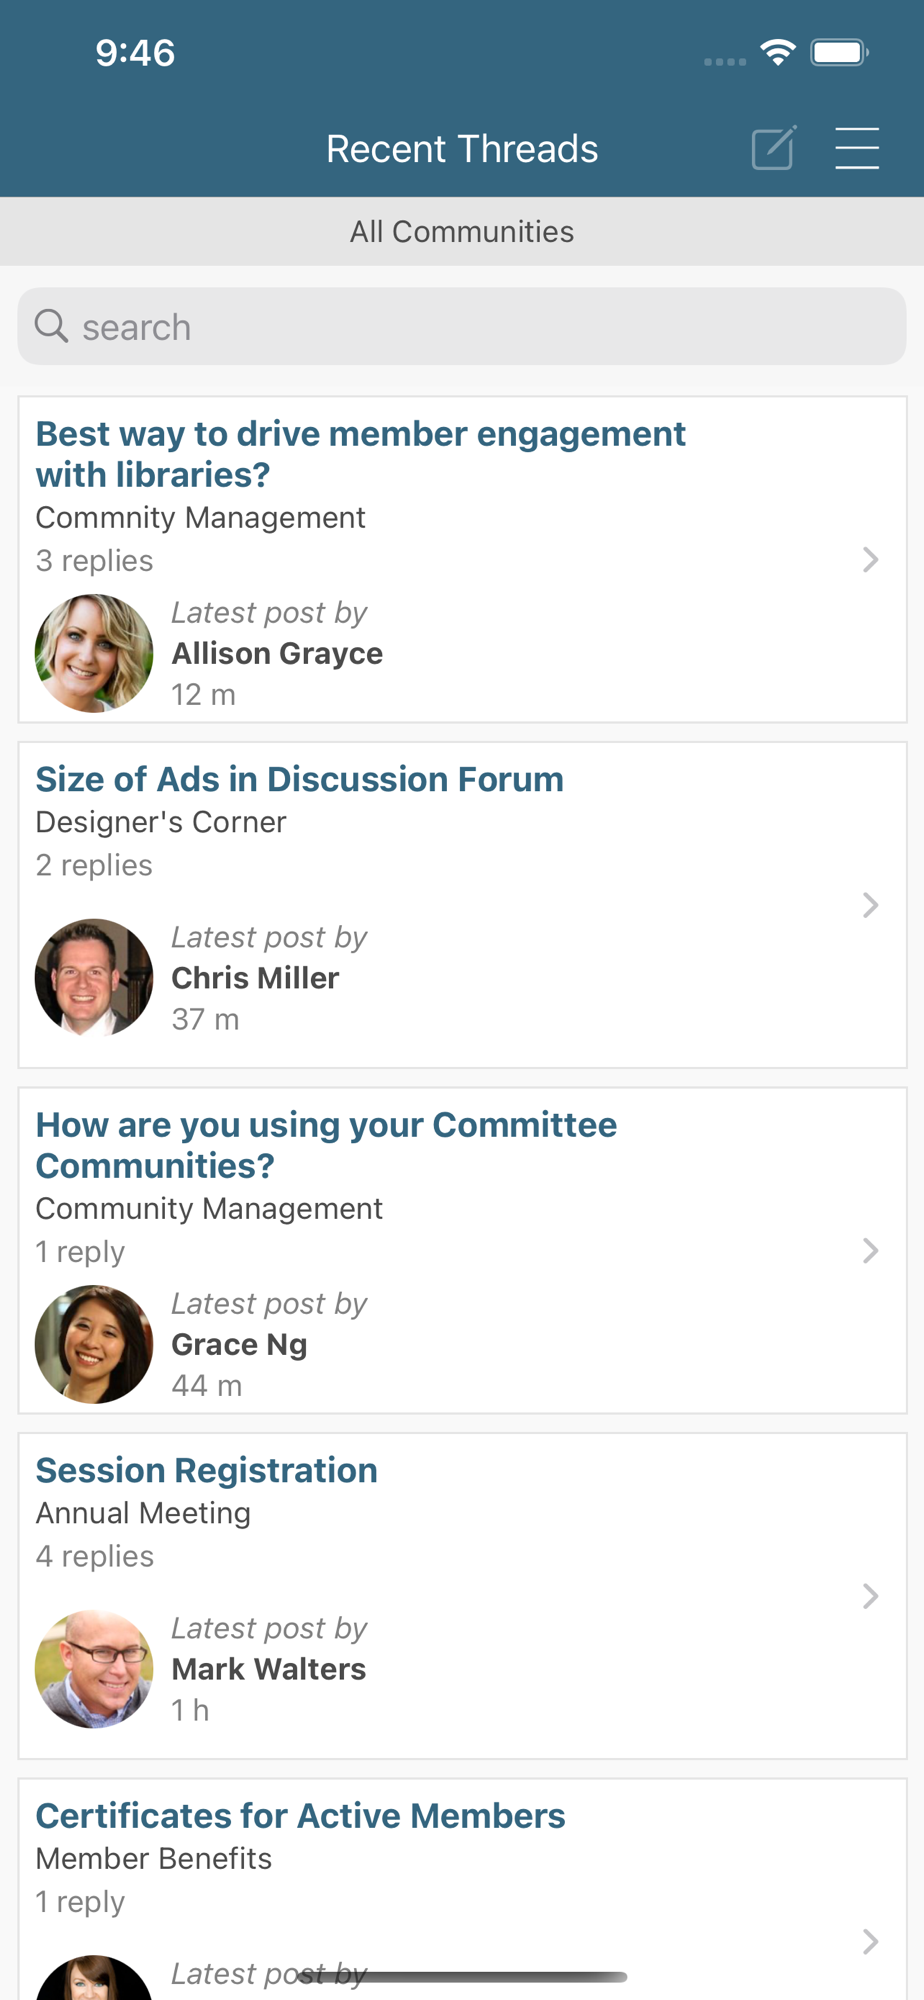Tap the search magnifier icon
924x2000 pixels.
pyautogui.click(x=51, y=326)
